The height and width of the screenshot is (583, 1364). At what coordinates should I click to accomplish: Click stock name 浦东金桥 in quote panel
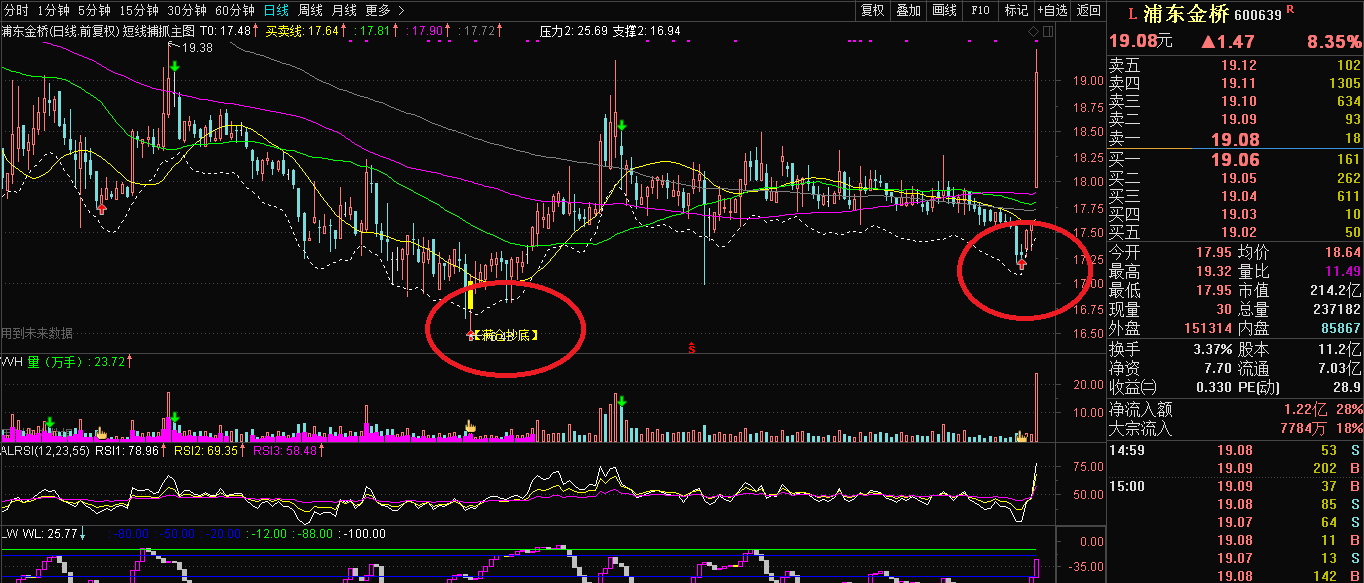point(1186,15)
